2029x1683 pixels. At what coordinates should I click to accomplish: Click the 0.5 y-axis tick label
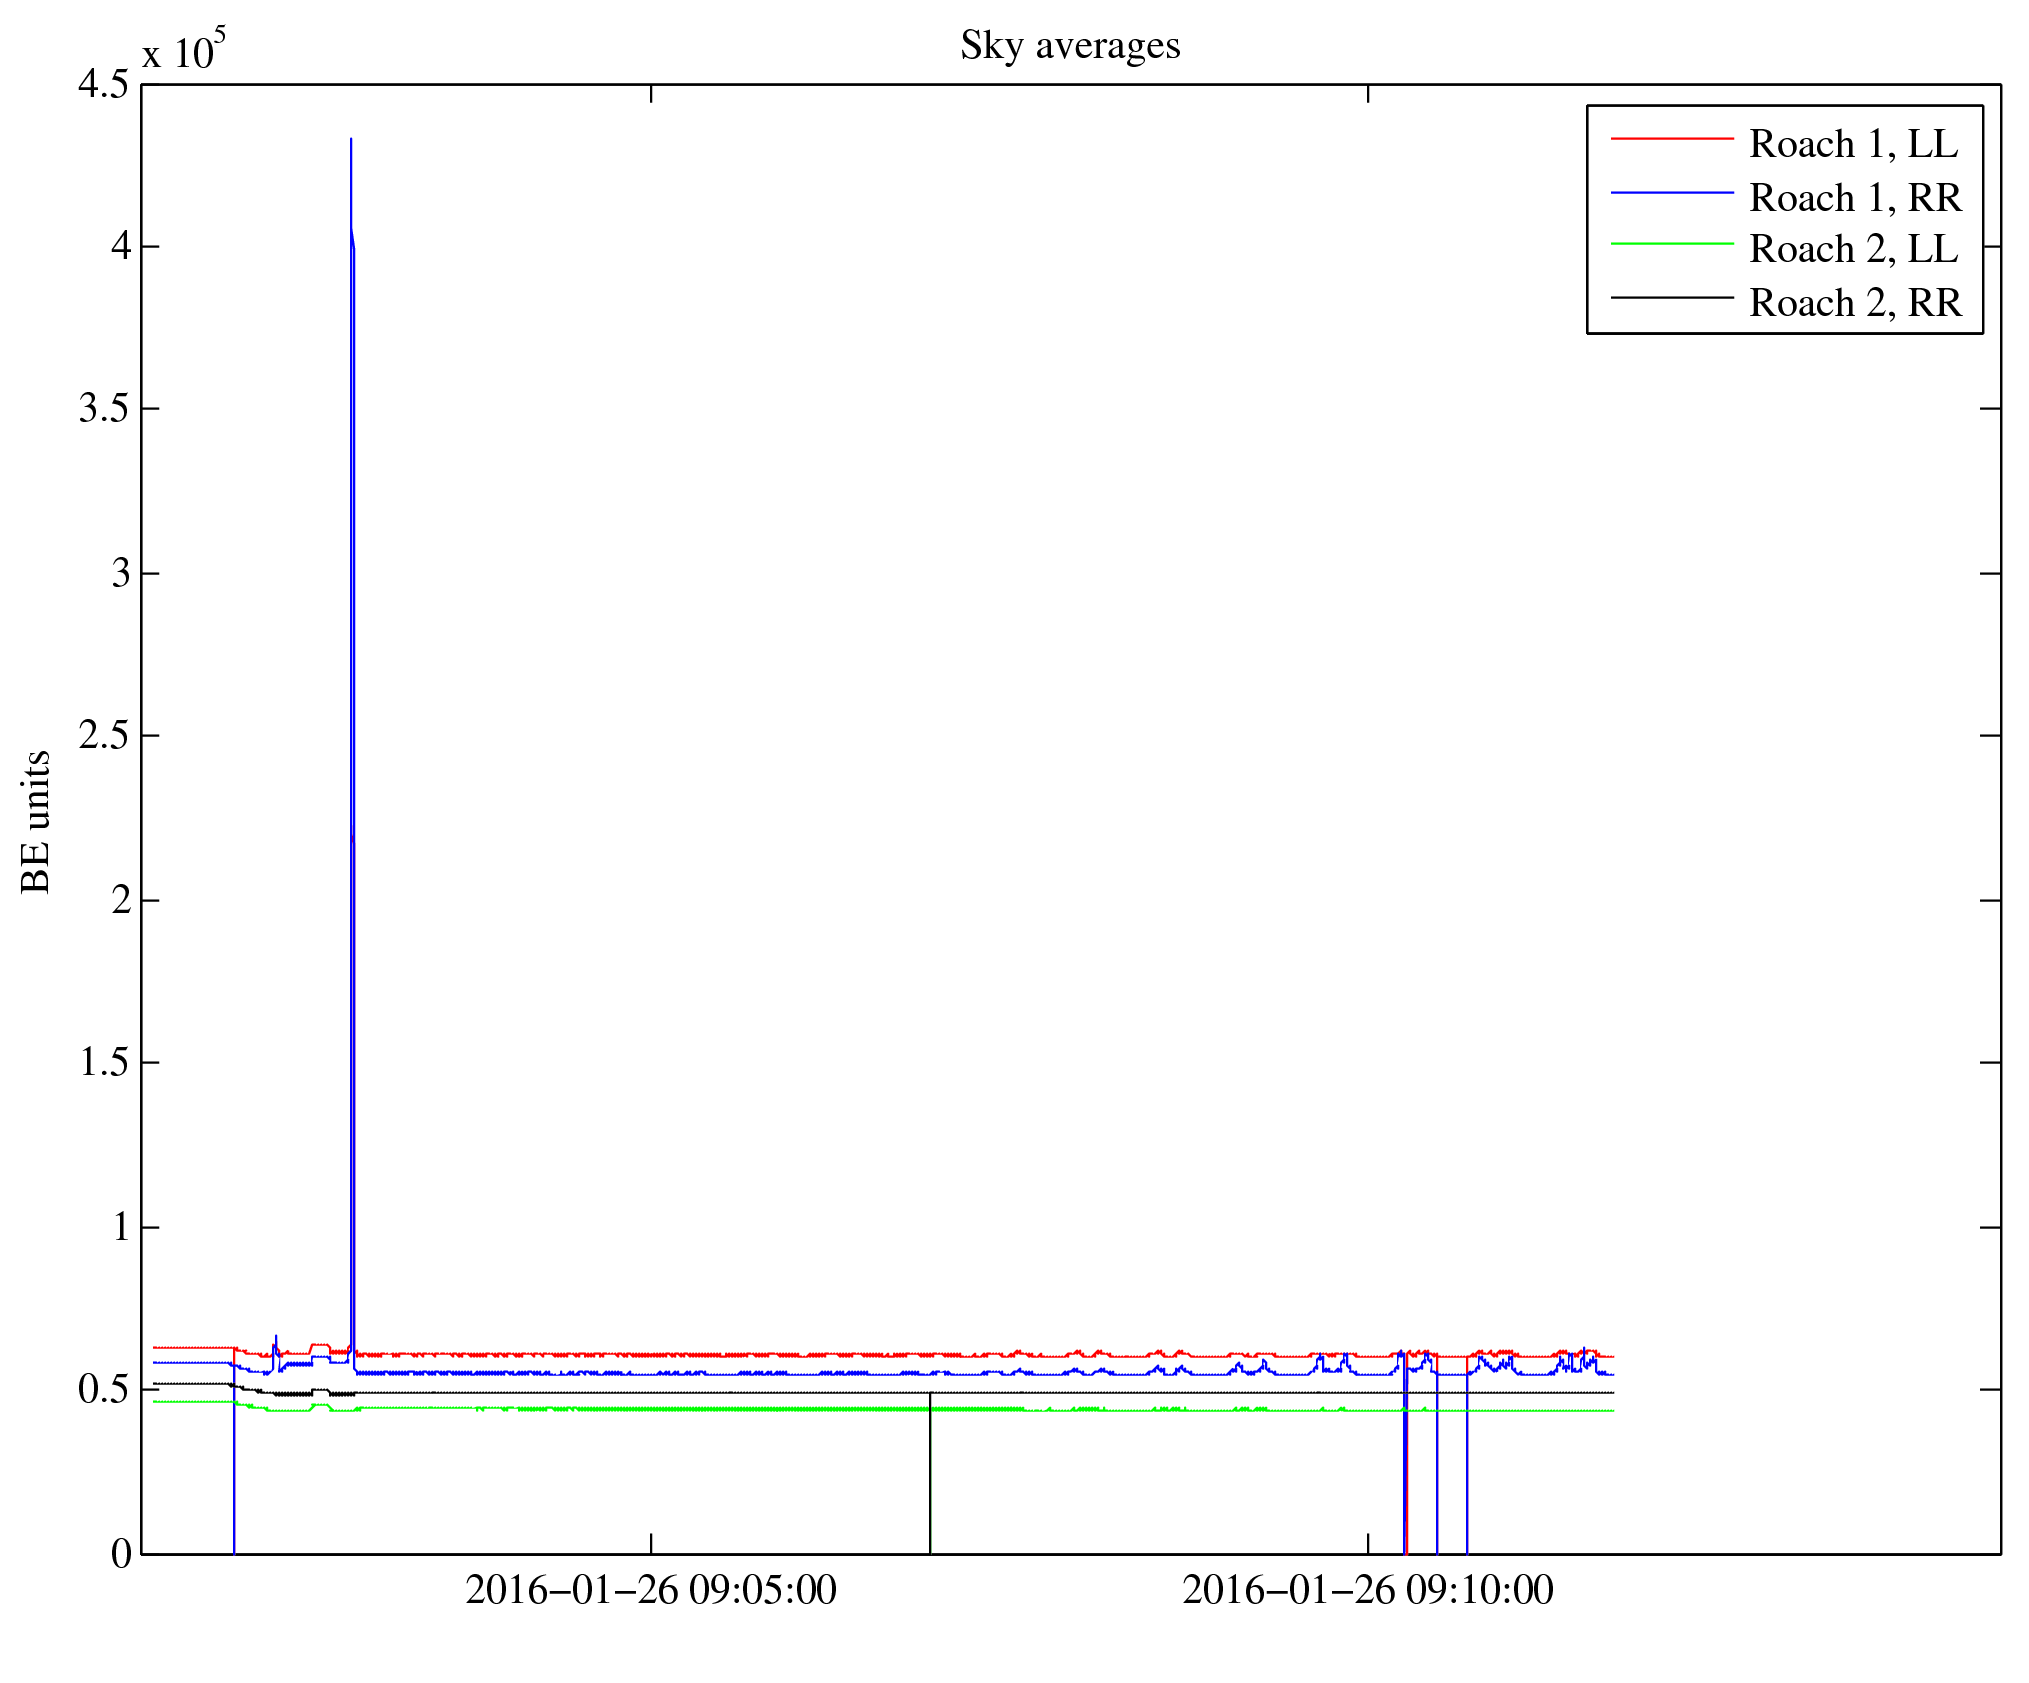click(x=103, y=1390)
